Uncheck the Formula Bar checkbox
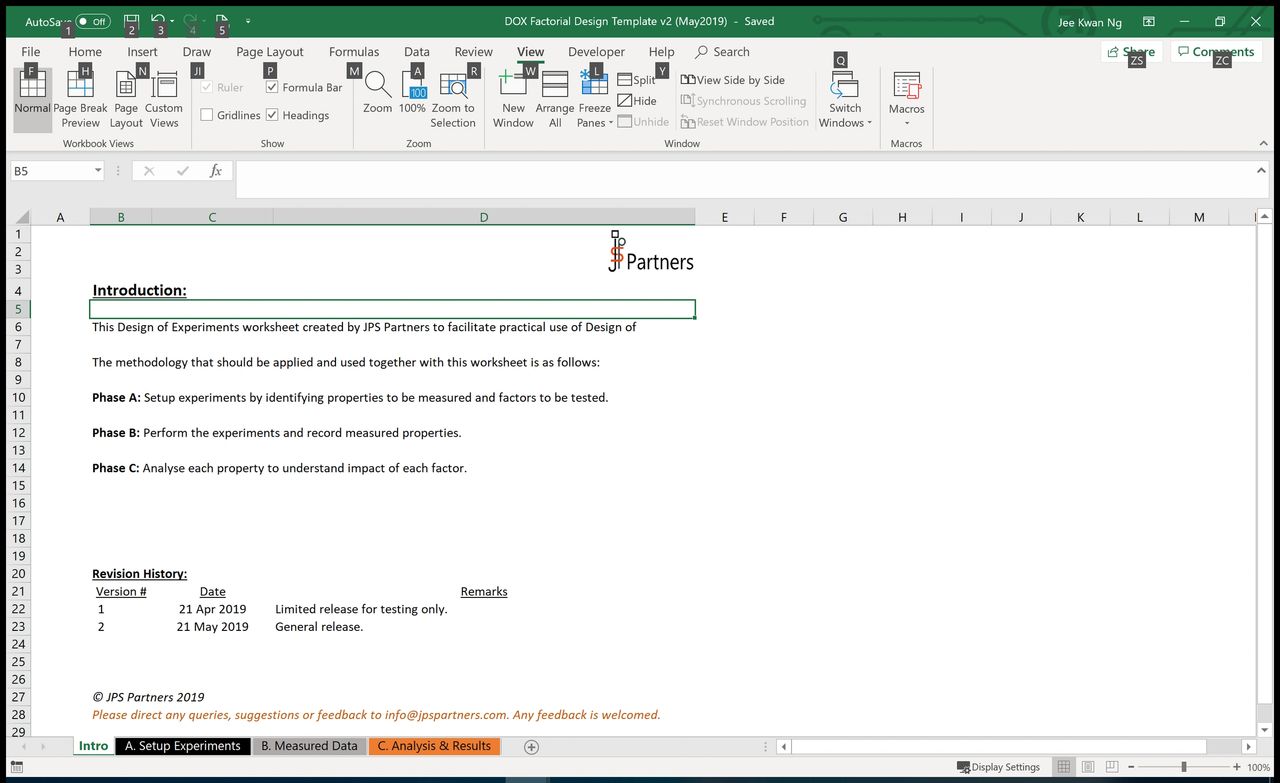This screenshot has height=783, width=1280. (x=272, y=88)
